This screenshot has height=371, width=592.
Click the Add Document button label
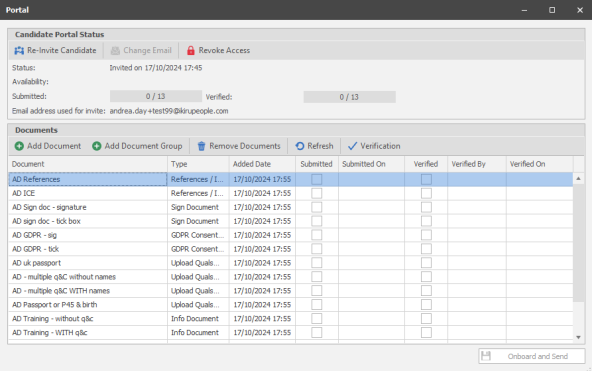click(54, 146)
